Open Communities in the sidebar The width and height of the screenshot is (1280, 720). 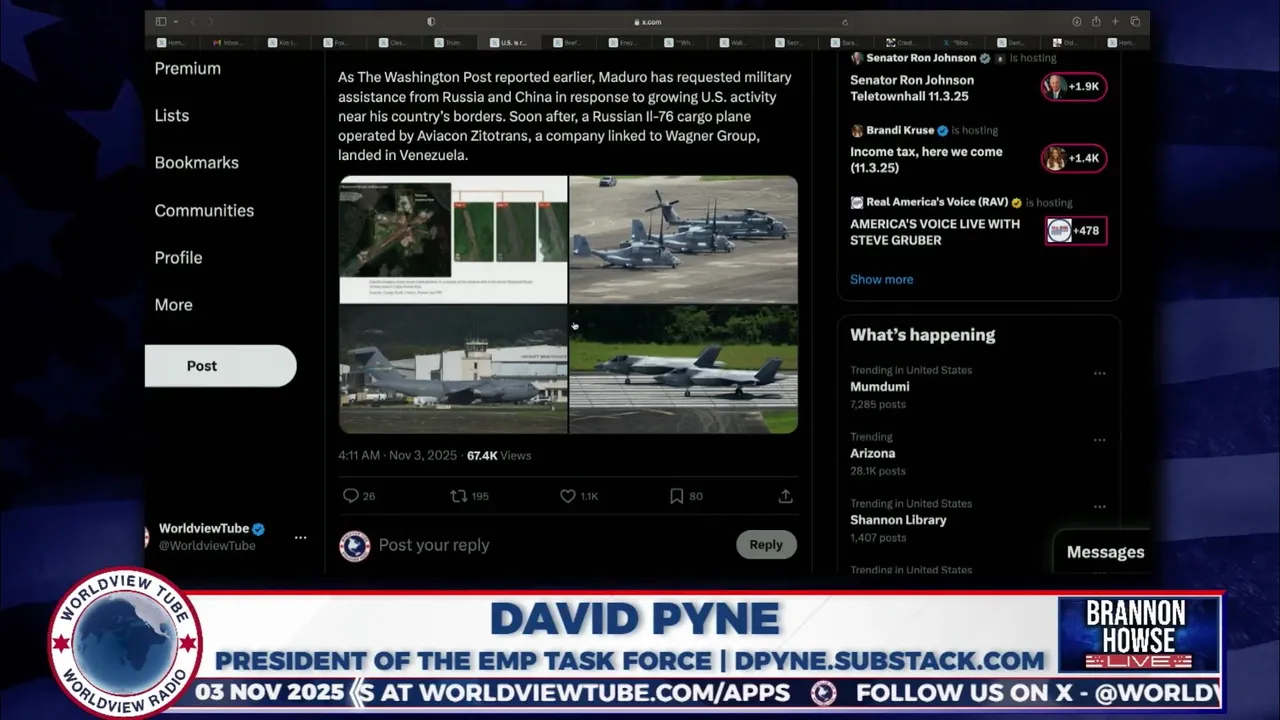[x=204, y=210]
